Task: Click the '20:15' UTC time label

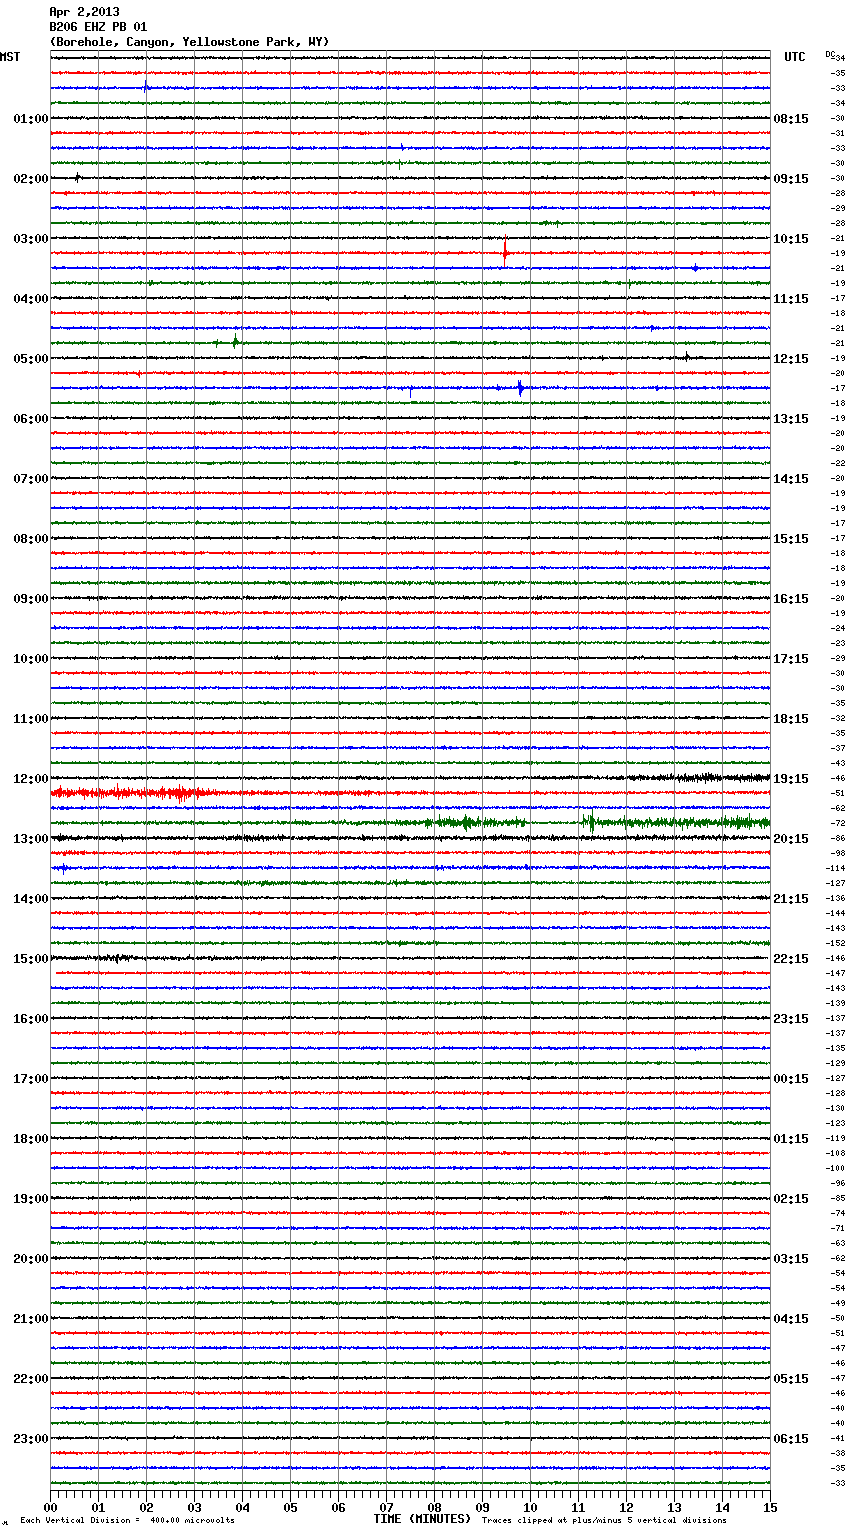Action: click(x=791, y=839)
